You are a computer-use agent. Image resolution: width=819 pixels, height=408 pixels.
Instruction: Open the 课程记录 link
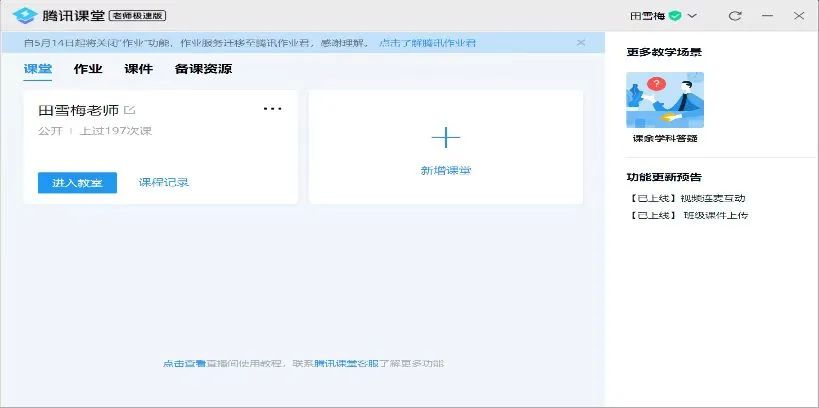(x=163, y=183)
